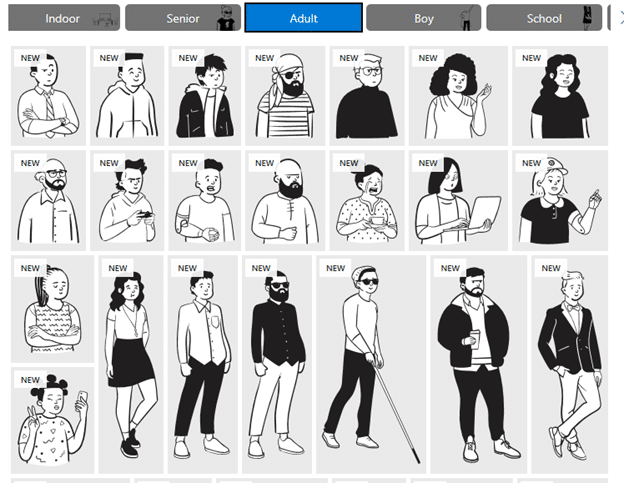Click the selected Adult category tab

(304, 18)
